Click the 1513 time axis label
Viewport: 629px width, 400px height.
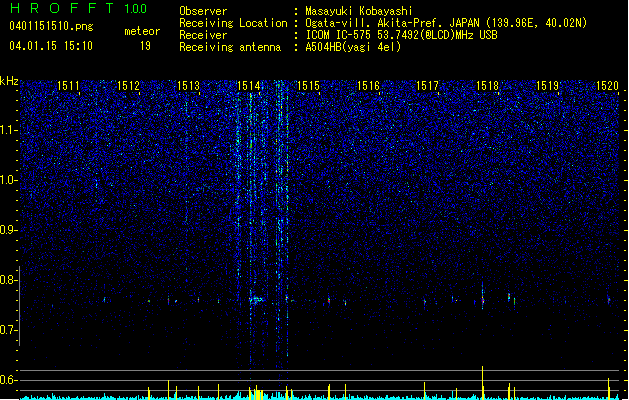click(188, 86)
